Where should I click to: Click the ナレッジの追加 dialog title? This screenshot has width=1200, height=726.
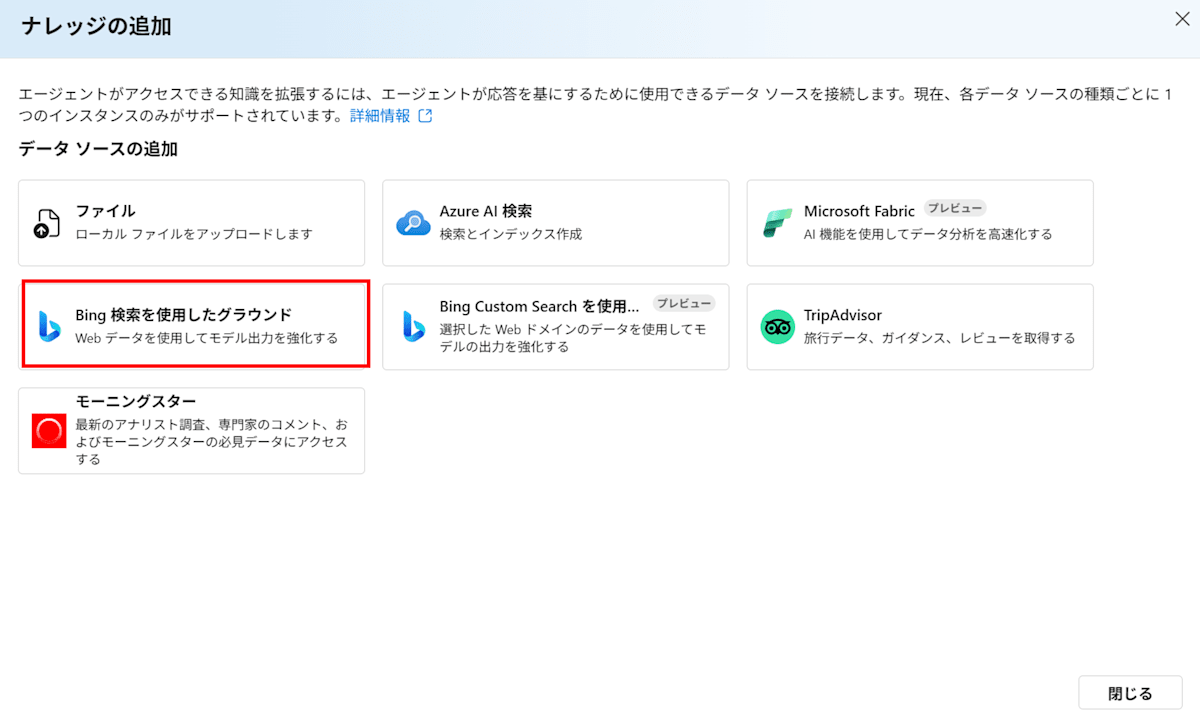96,26
